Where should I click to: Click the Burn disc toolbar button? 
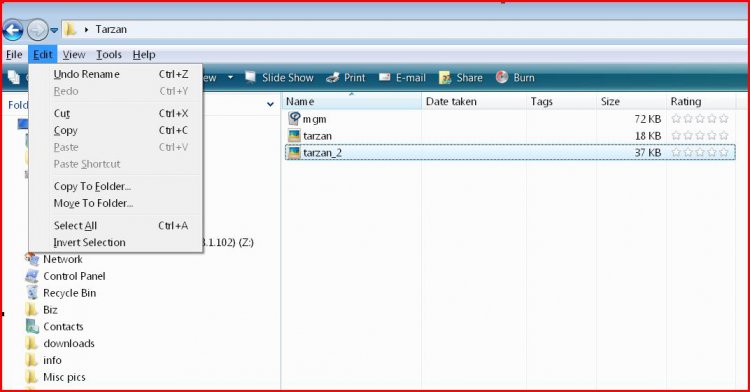click(515, 77)
